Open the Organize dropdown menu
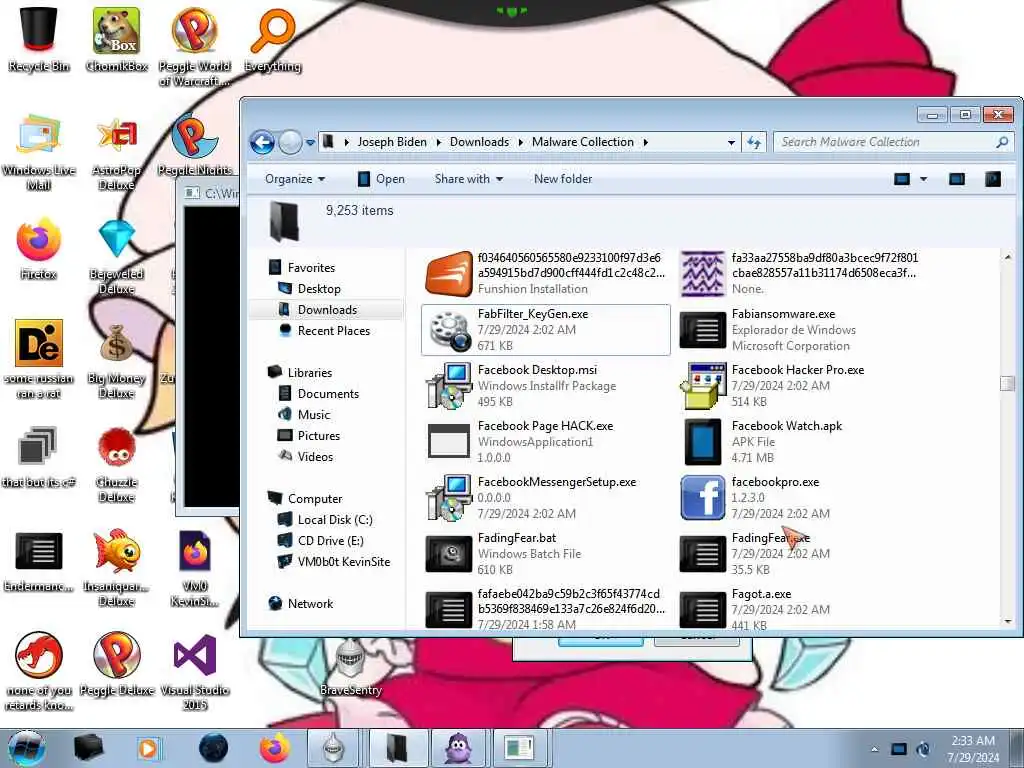This screenshot has height=768, width=1024. [295, 179]
